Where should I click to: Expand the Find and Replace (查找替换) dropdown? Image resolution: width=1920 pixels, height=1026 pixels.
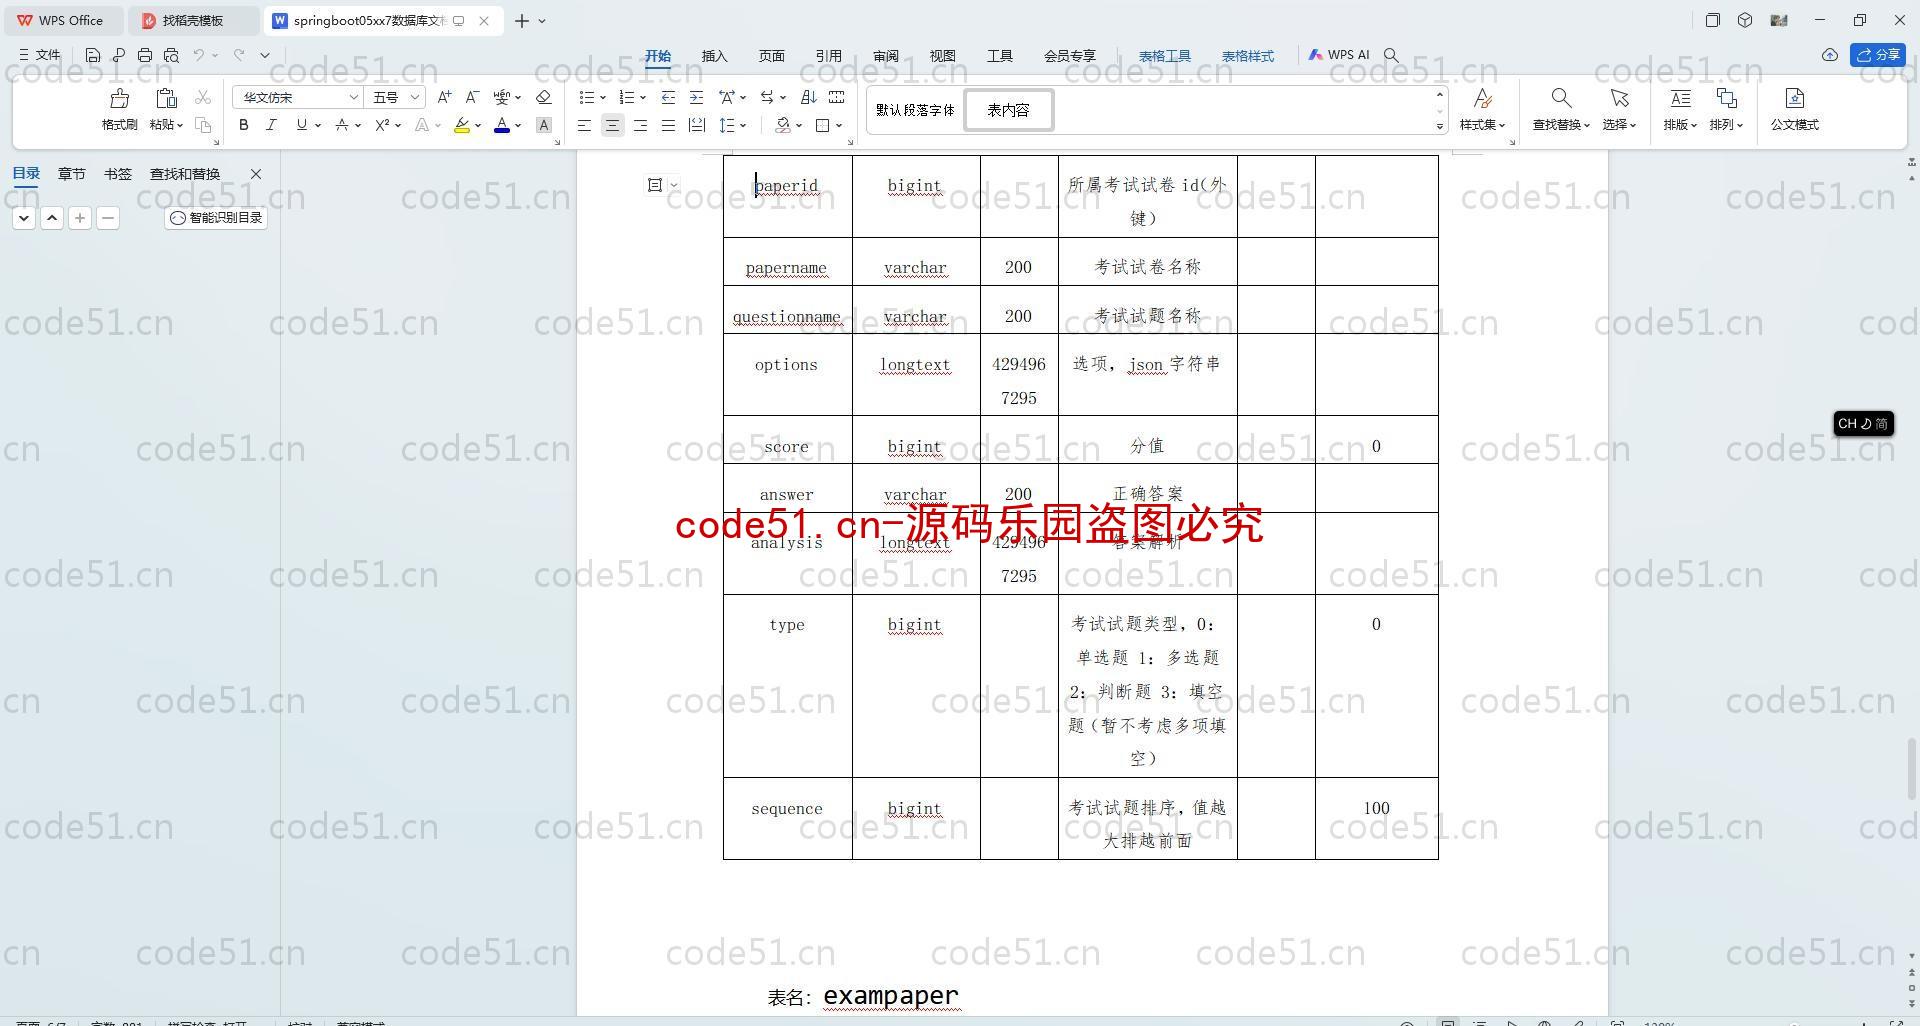1561,125
